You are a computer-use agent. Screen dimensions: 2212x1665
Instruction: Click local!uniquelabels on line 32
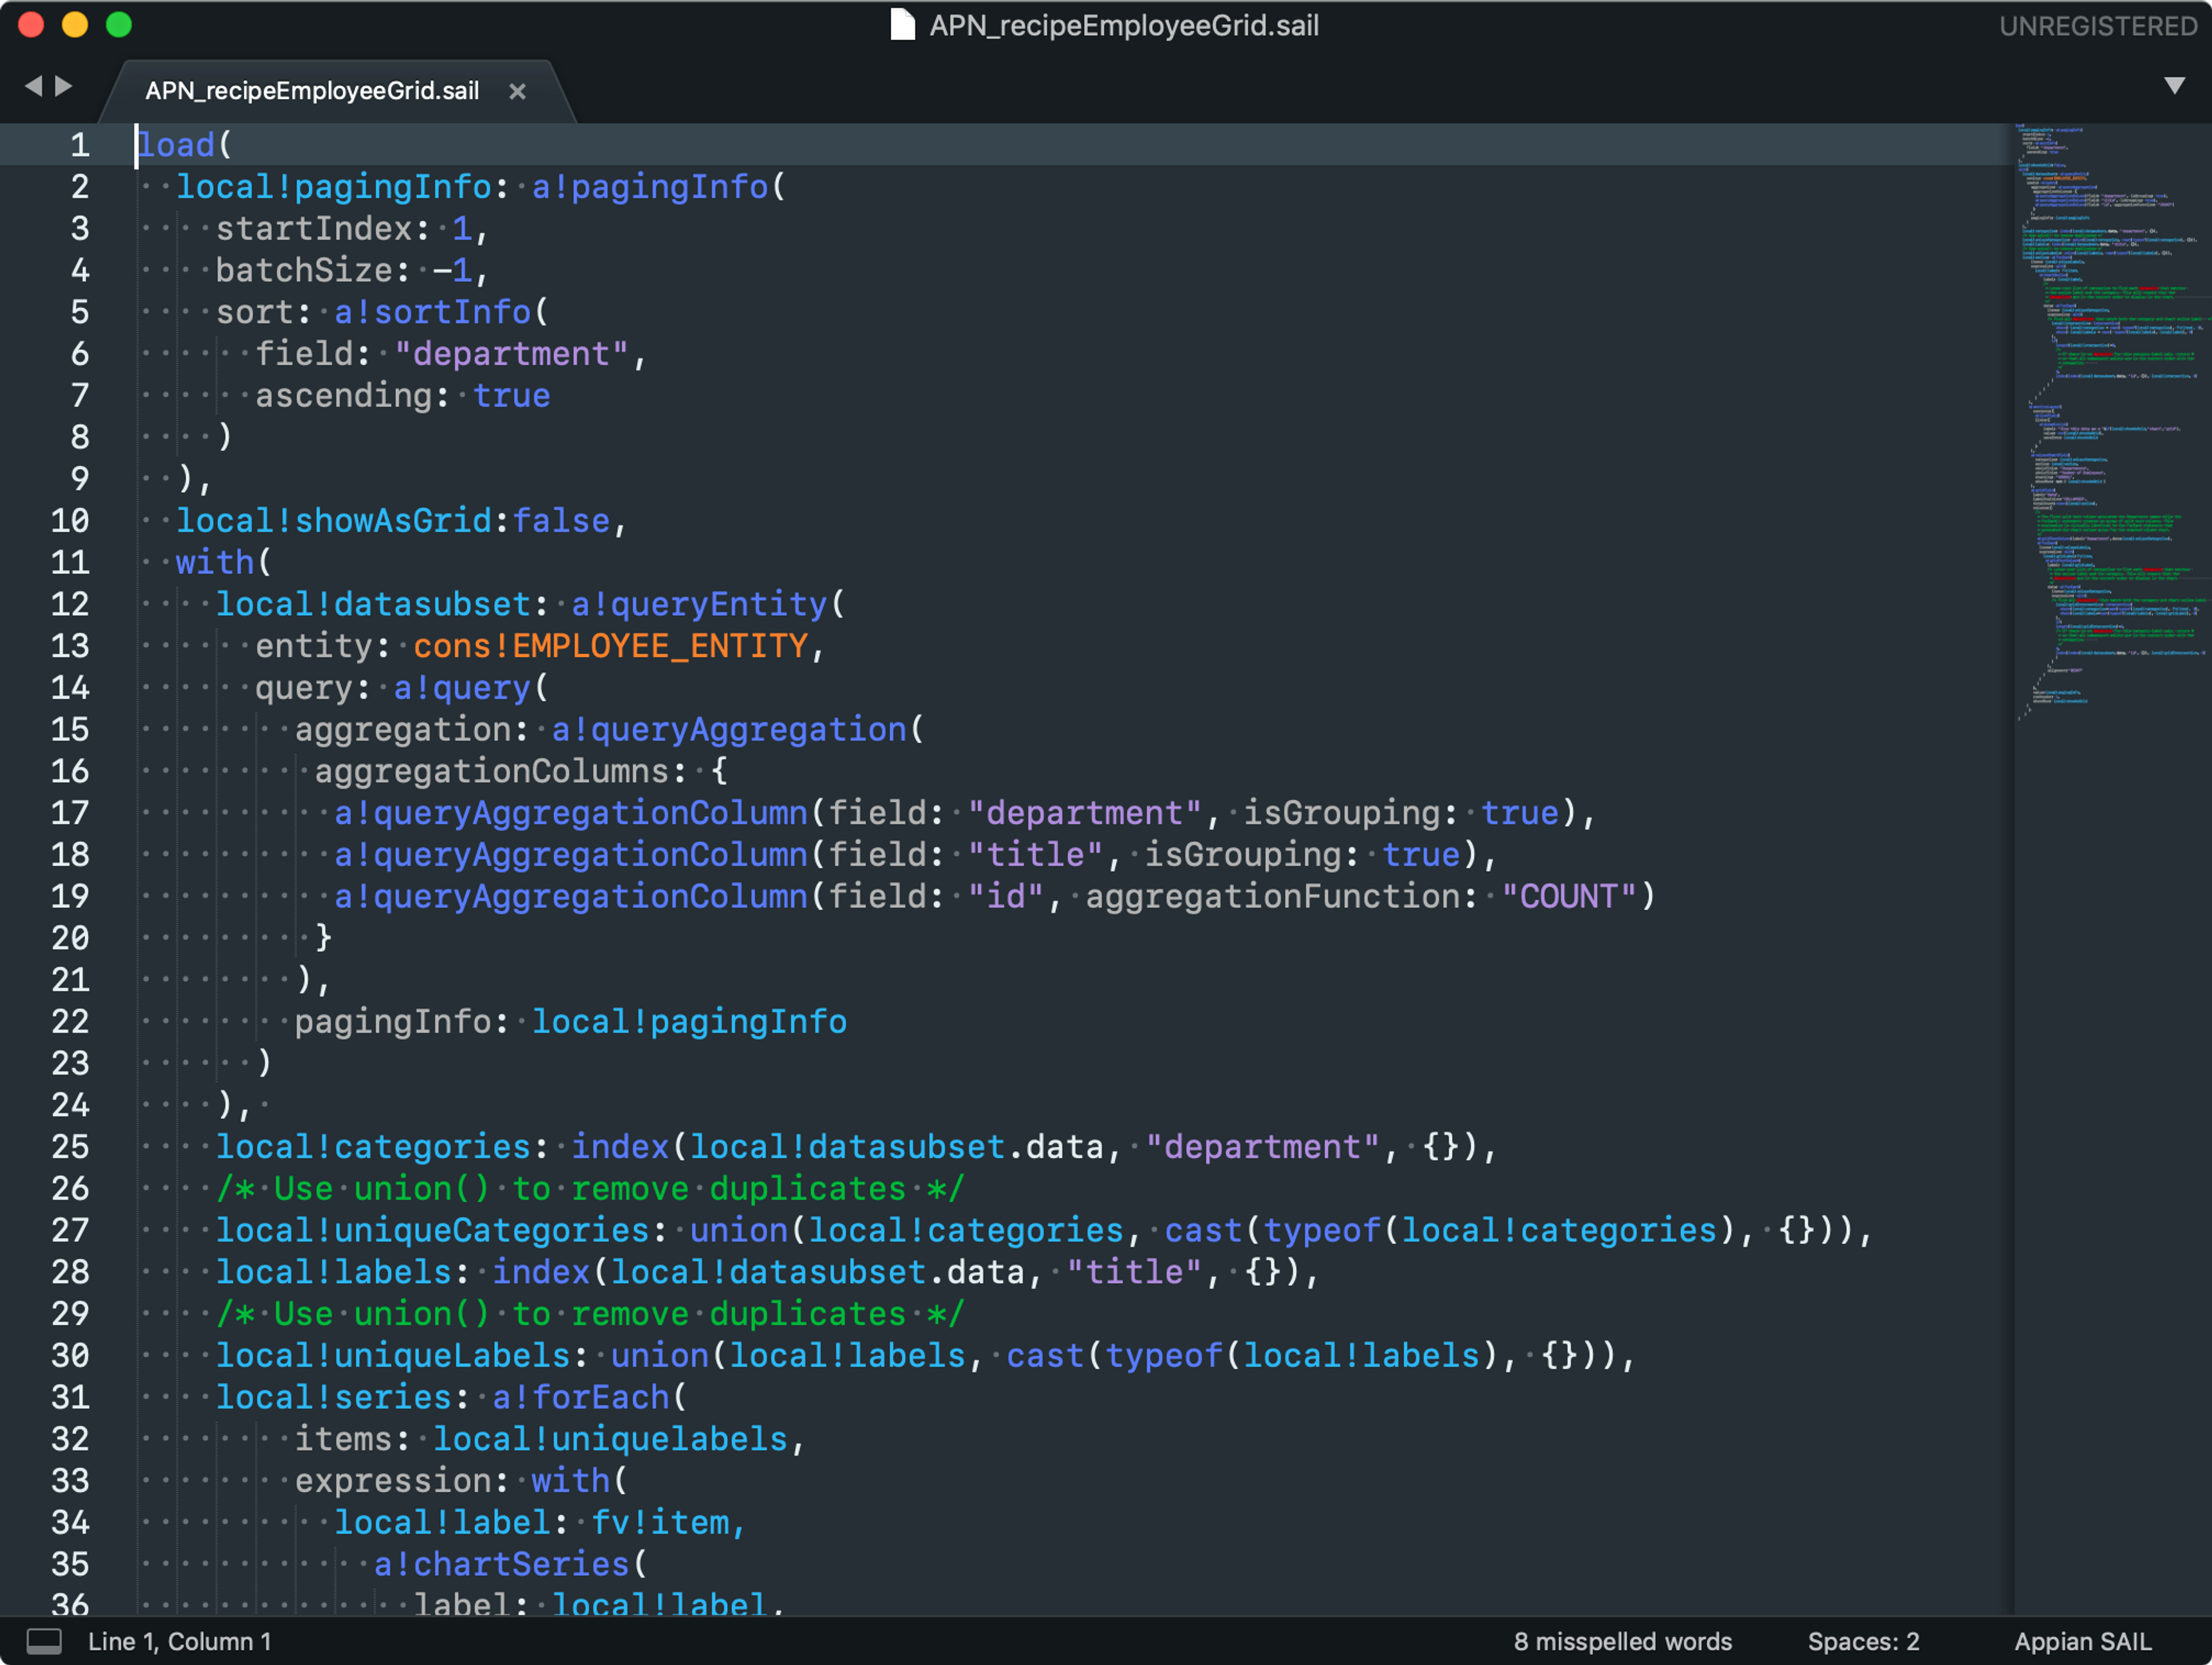[x=610, y=1439]
